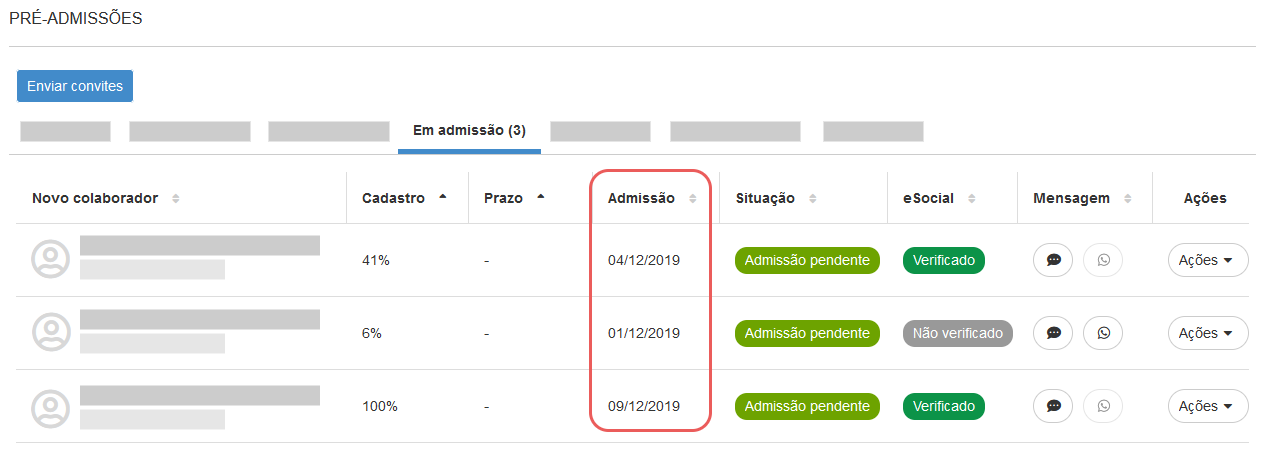The width and height of the screenshot is (1262, 449).
Task: Click WhatsApp icon in first collaborator row
Action: 1103,260
